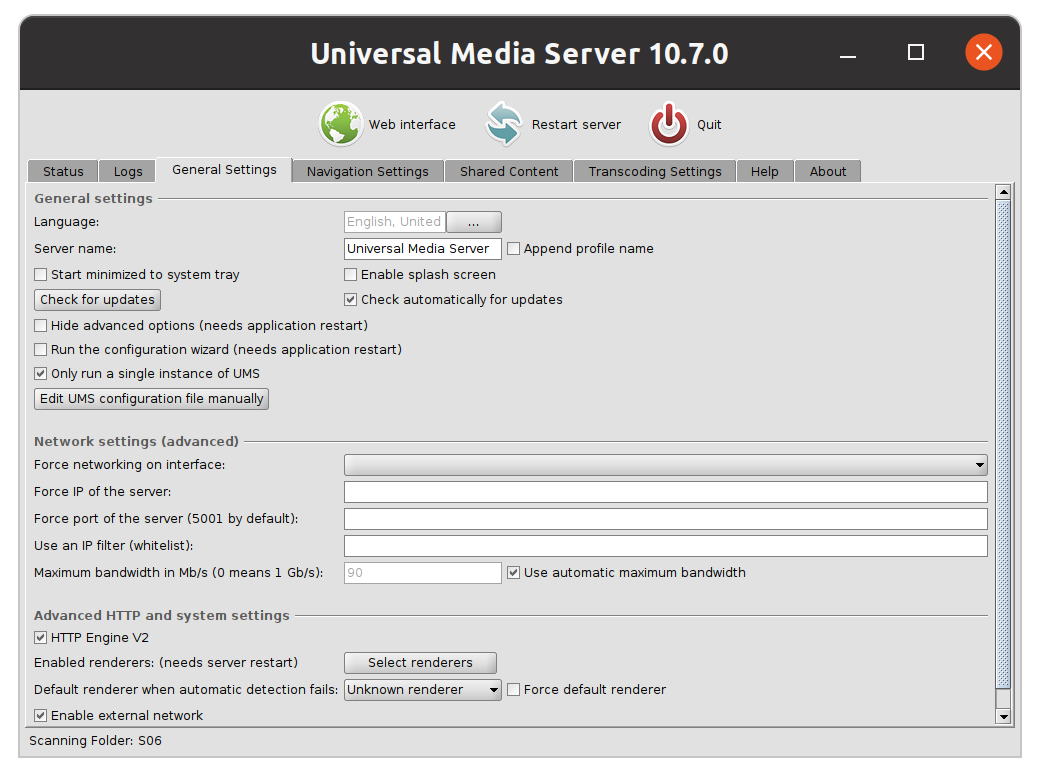Uncheck automatic update checking

(351, 299)
